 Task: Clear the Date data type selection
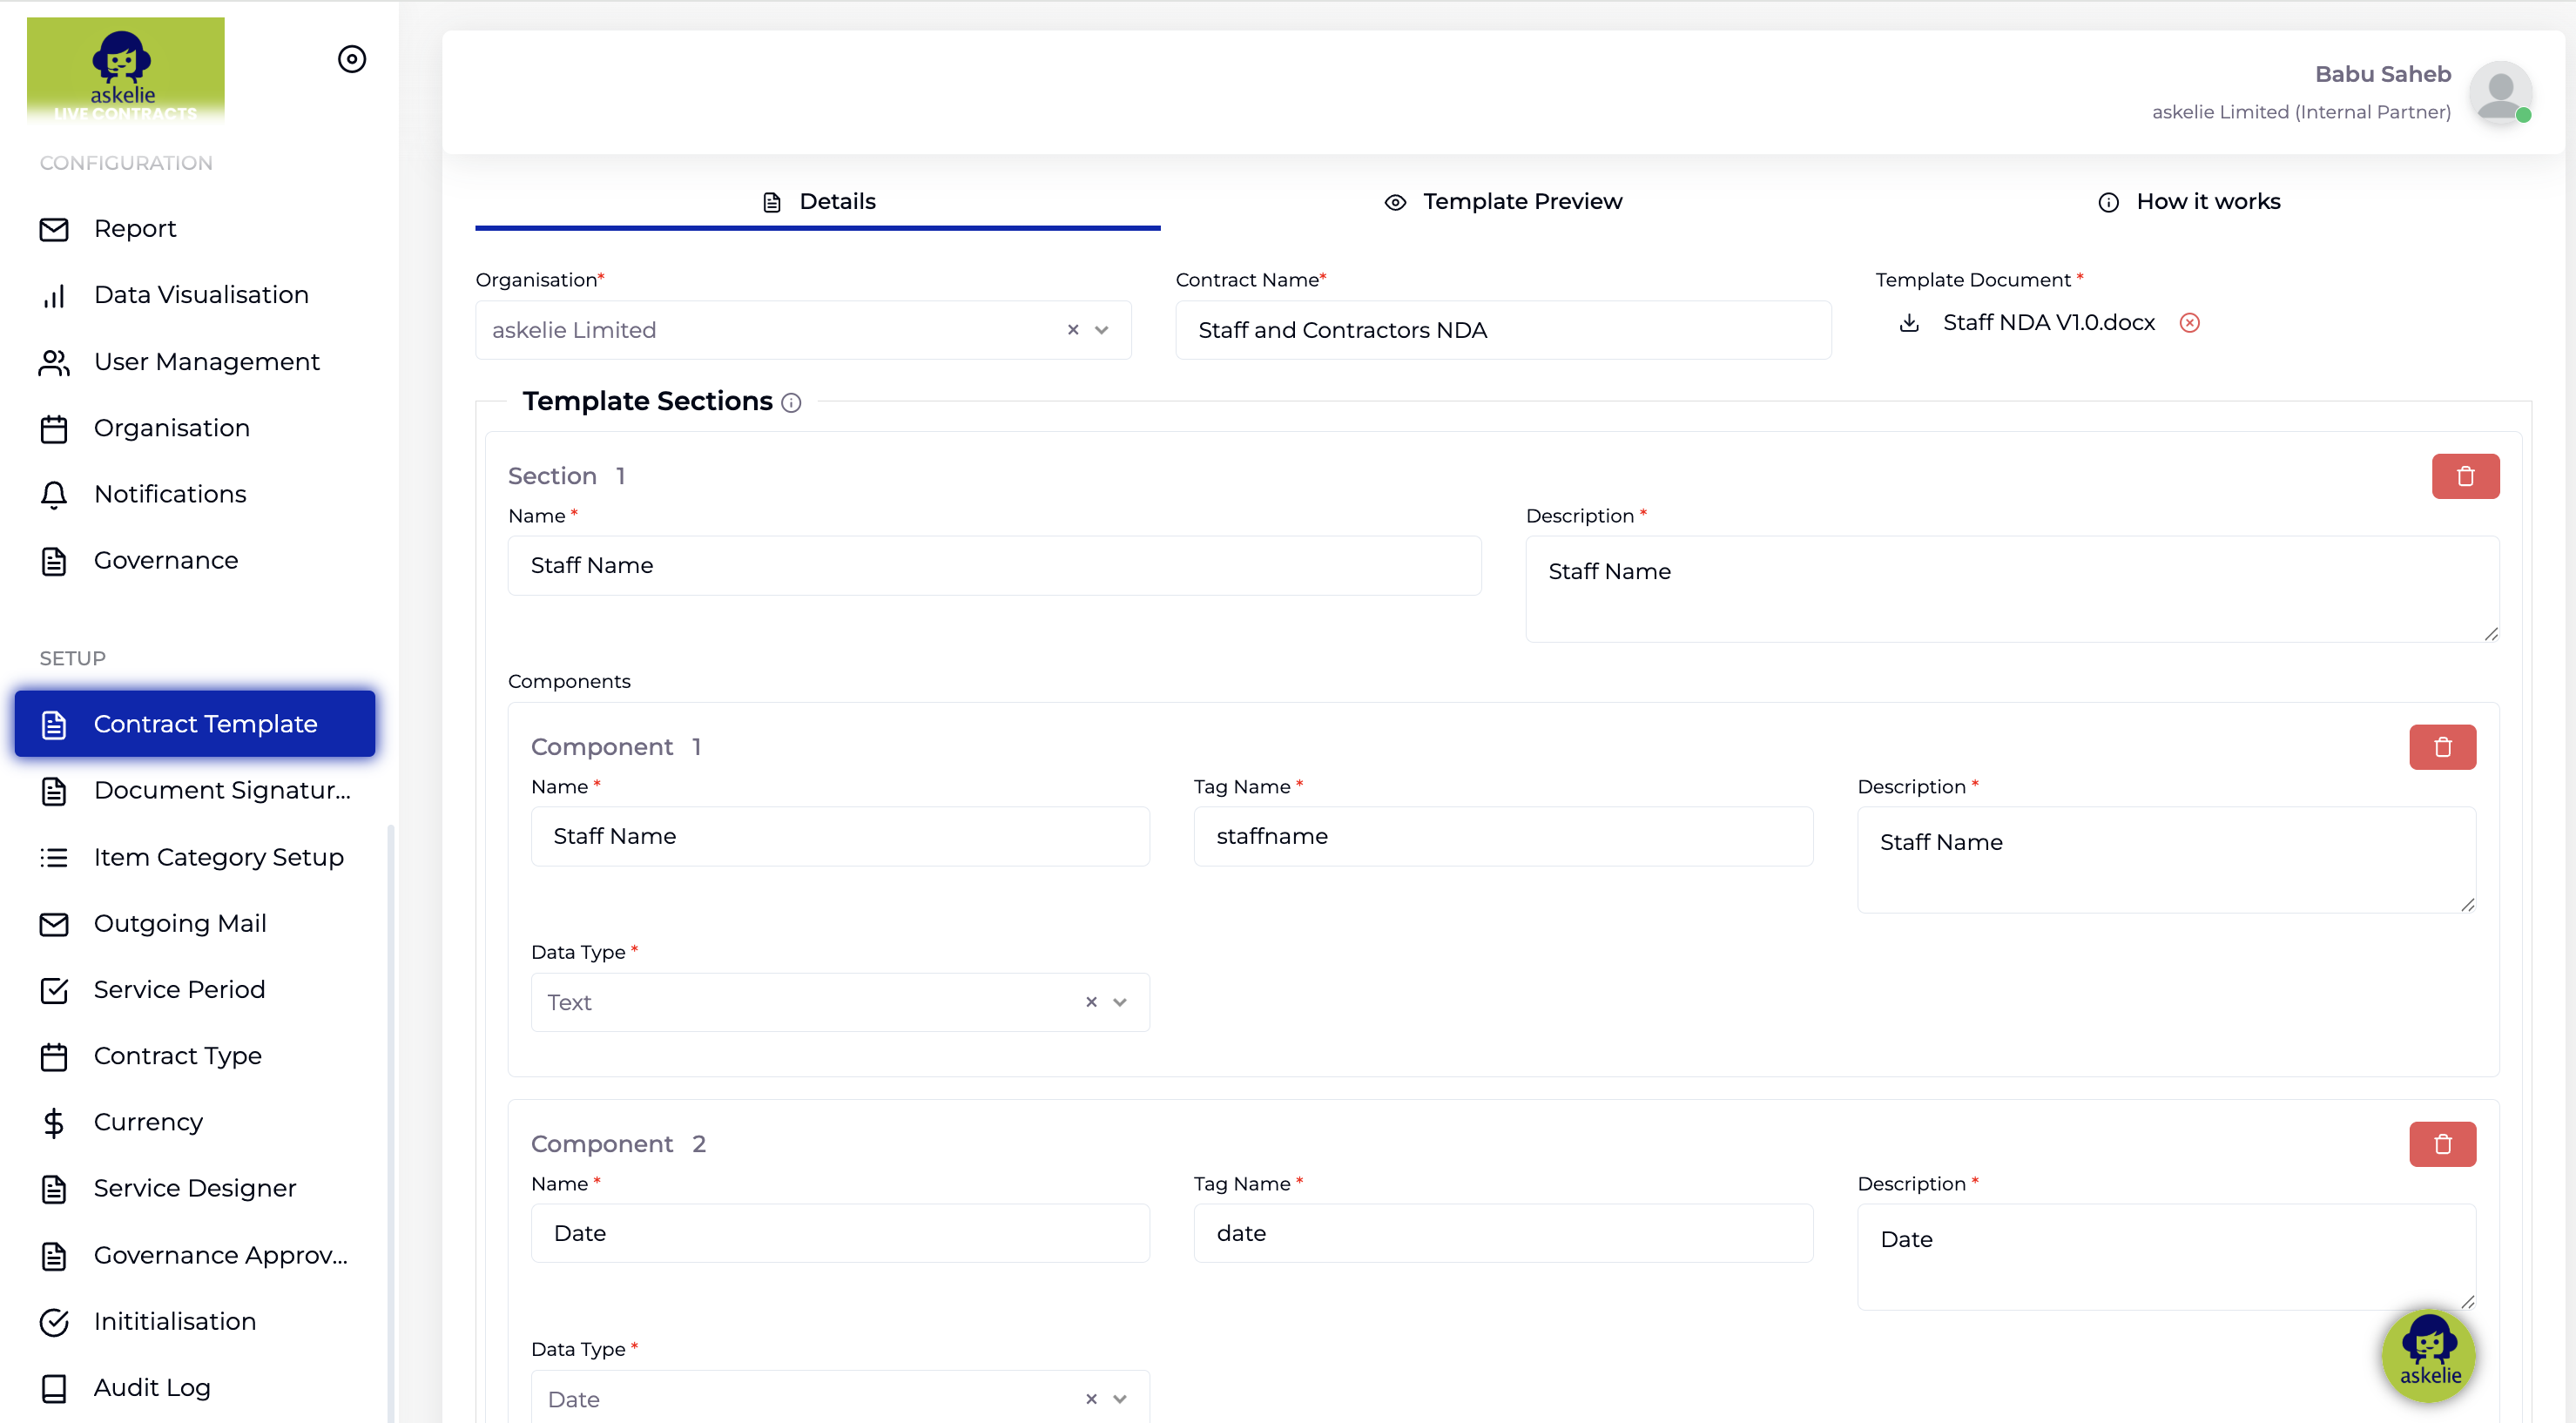click(1092, 1399)
